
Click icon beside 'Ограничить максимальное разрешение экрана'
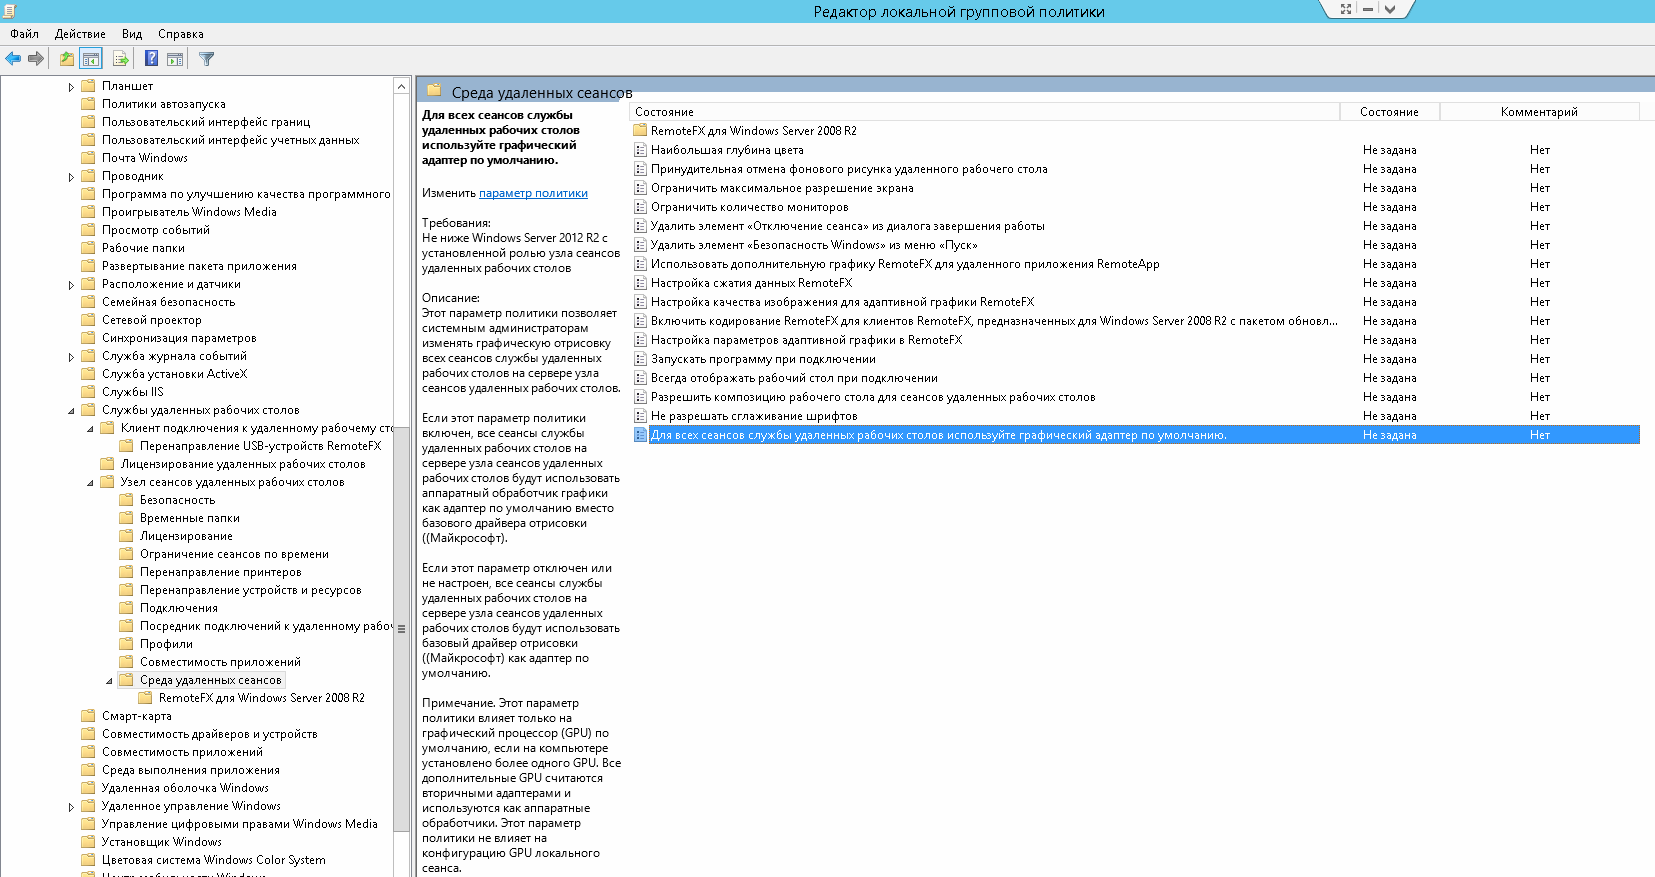[640, 188]
